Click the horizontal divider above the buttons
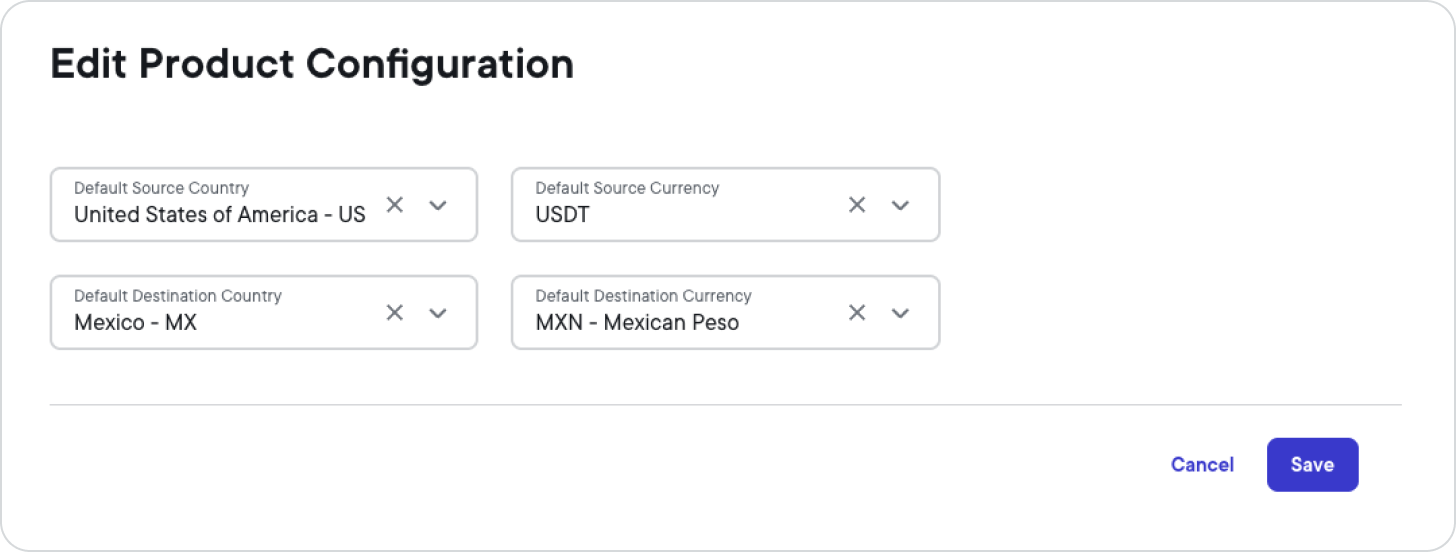 coord(725,405)
